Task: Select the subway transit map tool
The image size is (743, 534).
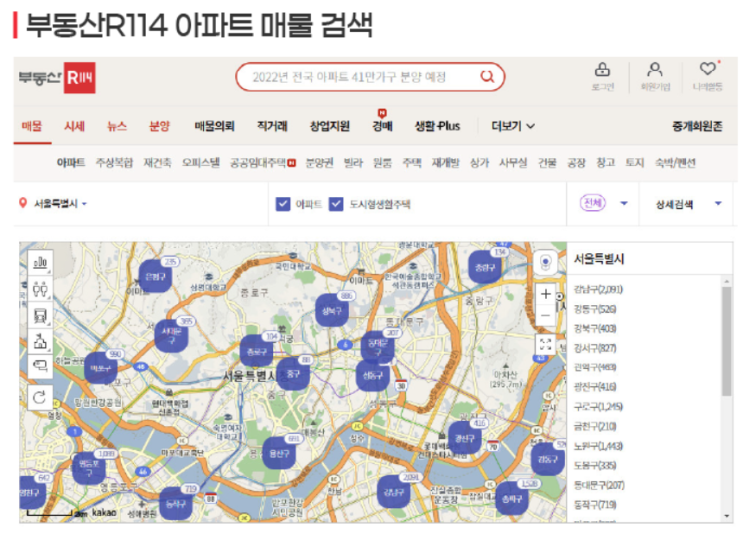Action: pyautogui.click(x=40, y=315)
